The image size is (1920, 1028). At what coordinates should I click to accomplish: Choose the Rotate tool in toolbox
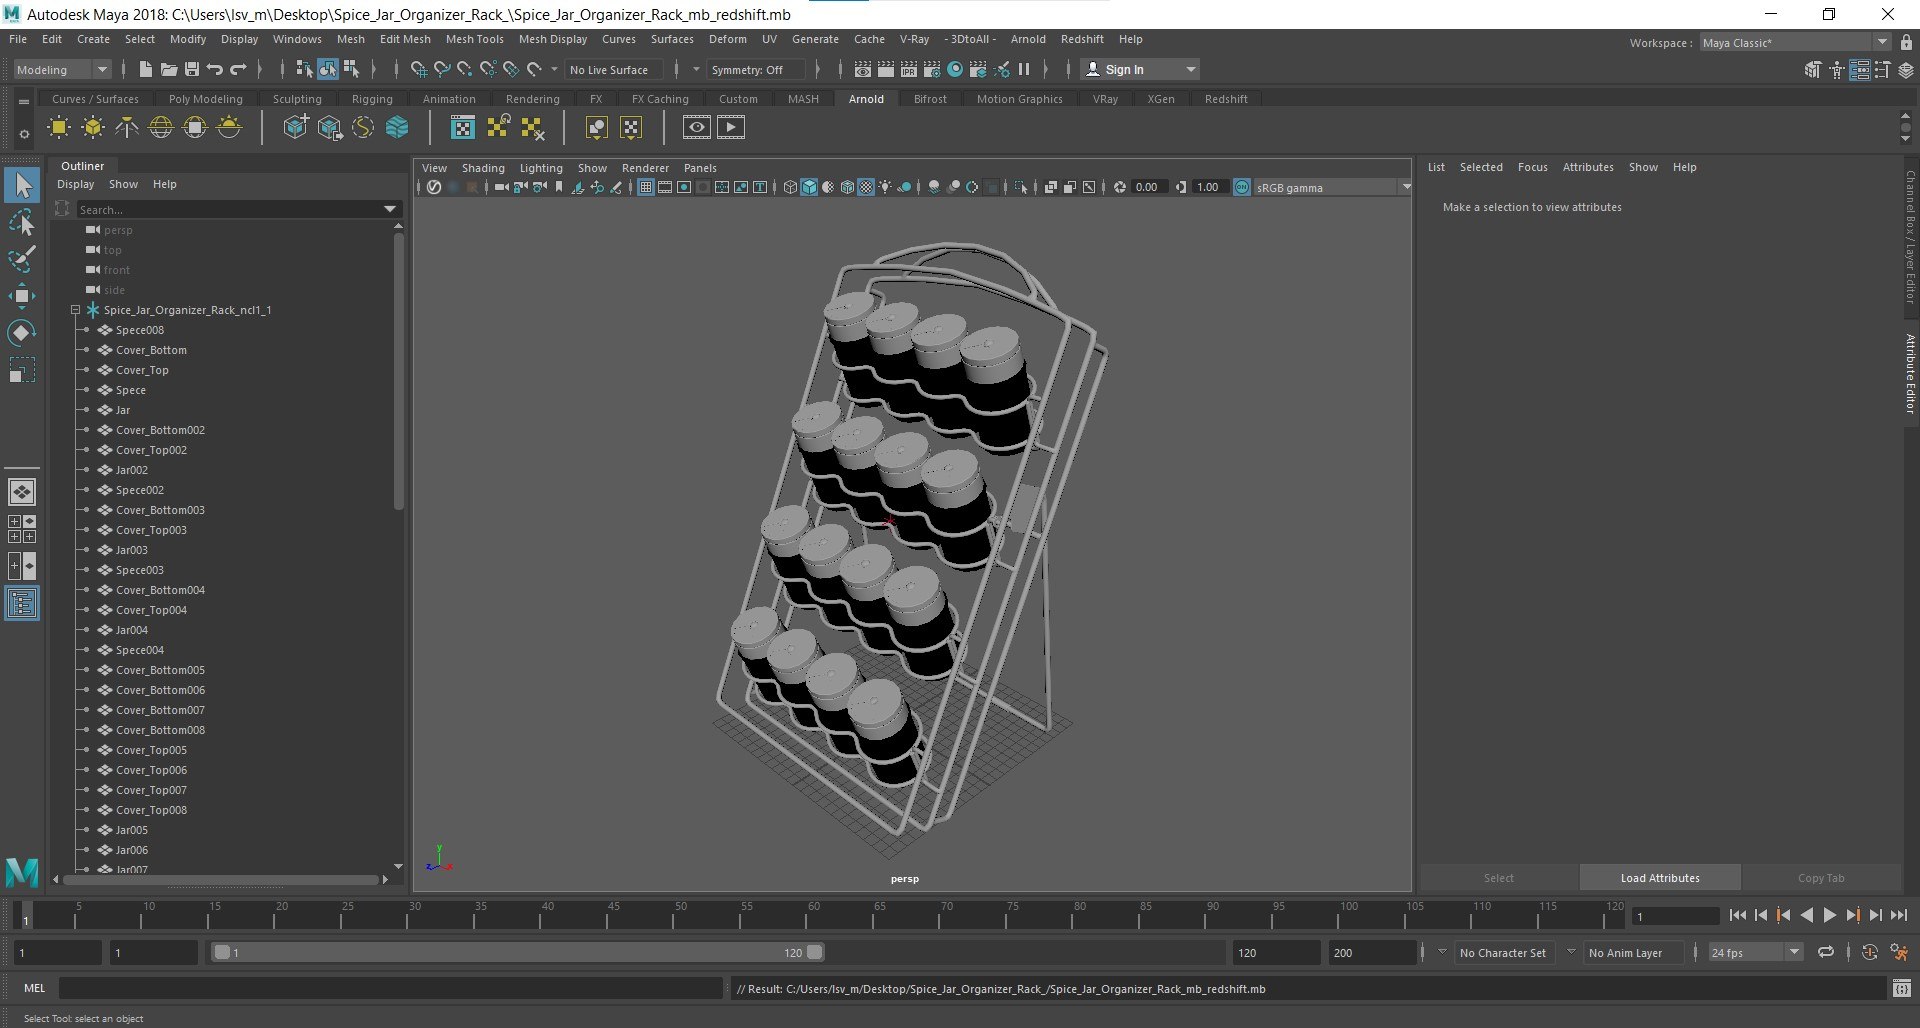pos(22,333)
